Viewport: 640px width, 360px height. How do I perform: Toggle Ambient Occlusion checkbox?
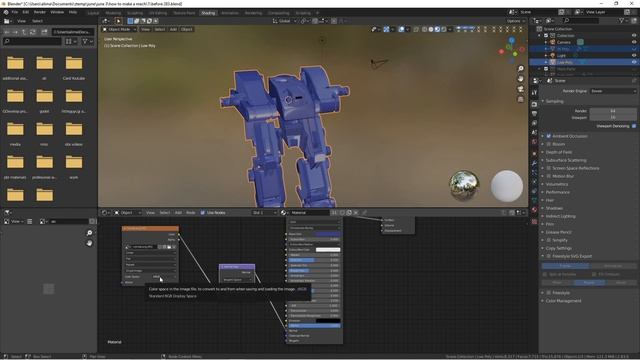549,136
